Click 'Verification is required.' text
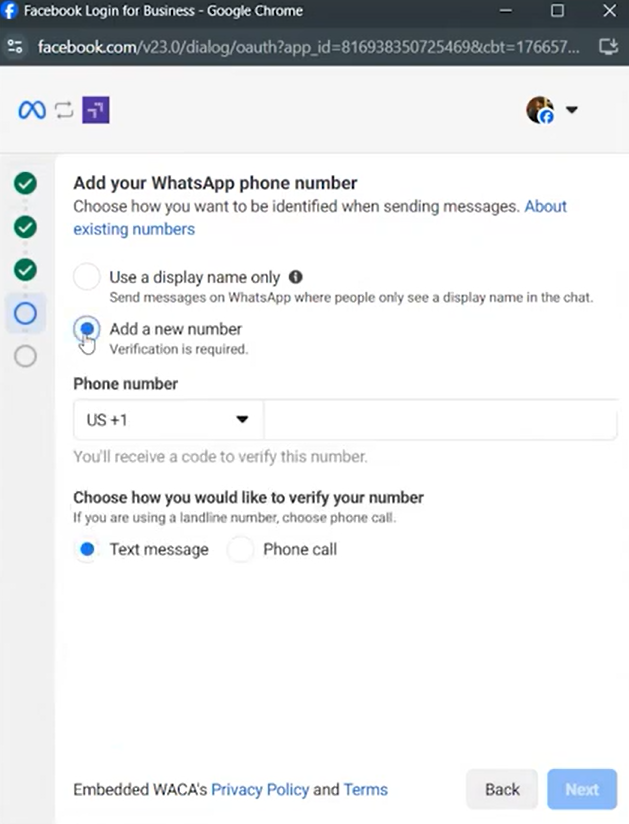The image size is (629, 824). coord(179,349)
